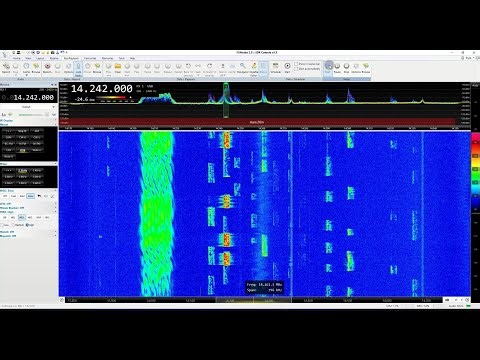This screenshot has height=360, width=480.
Task: Open the Home ribbon tab
Action: coord(16,58)
